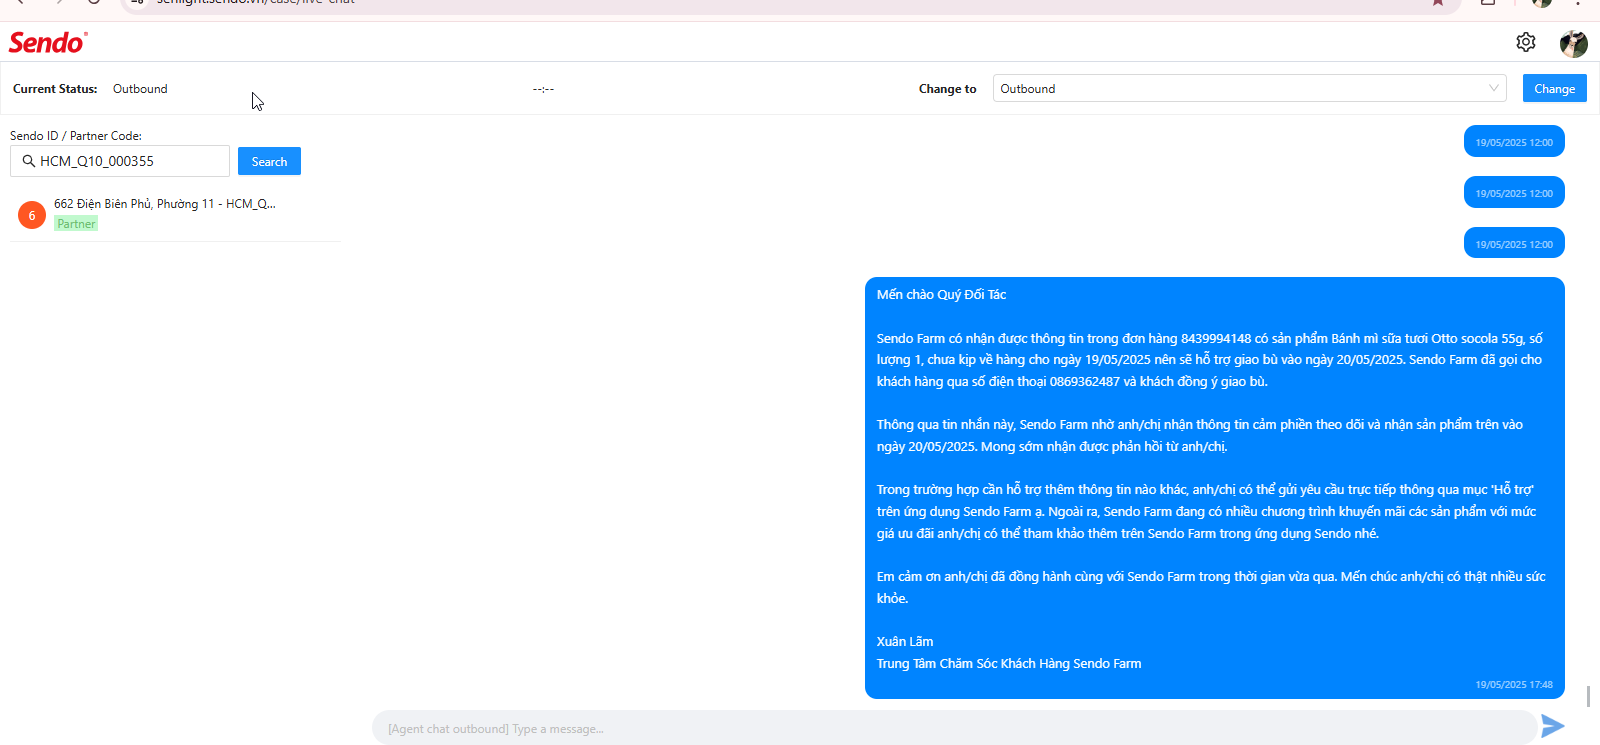Send message with paper plane icon
Viewport: 1600px width, 745px height.
point(1553,726)
